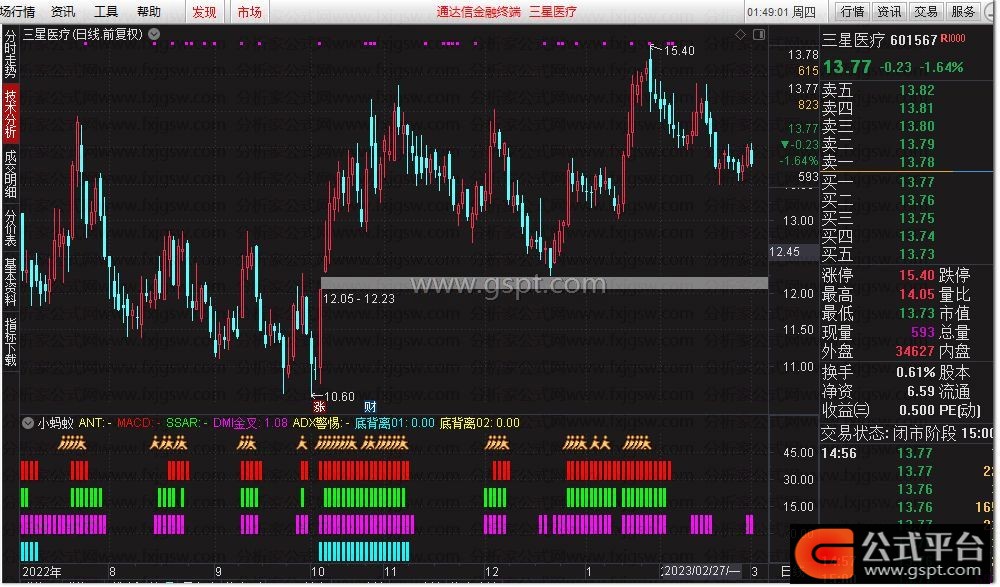Screen dimensions: 1000x587
Task: Select the 2023/02/27 date marker on axis
Action: [702, 571]
